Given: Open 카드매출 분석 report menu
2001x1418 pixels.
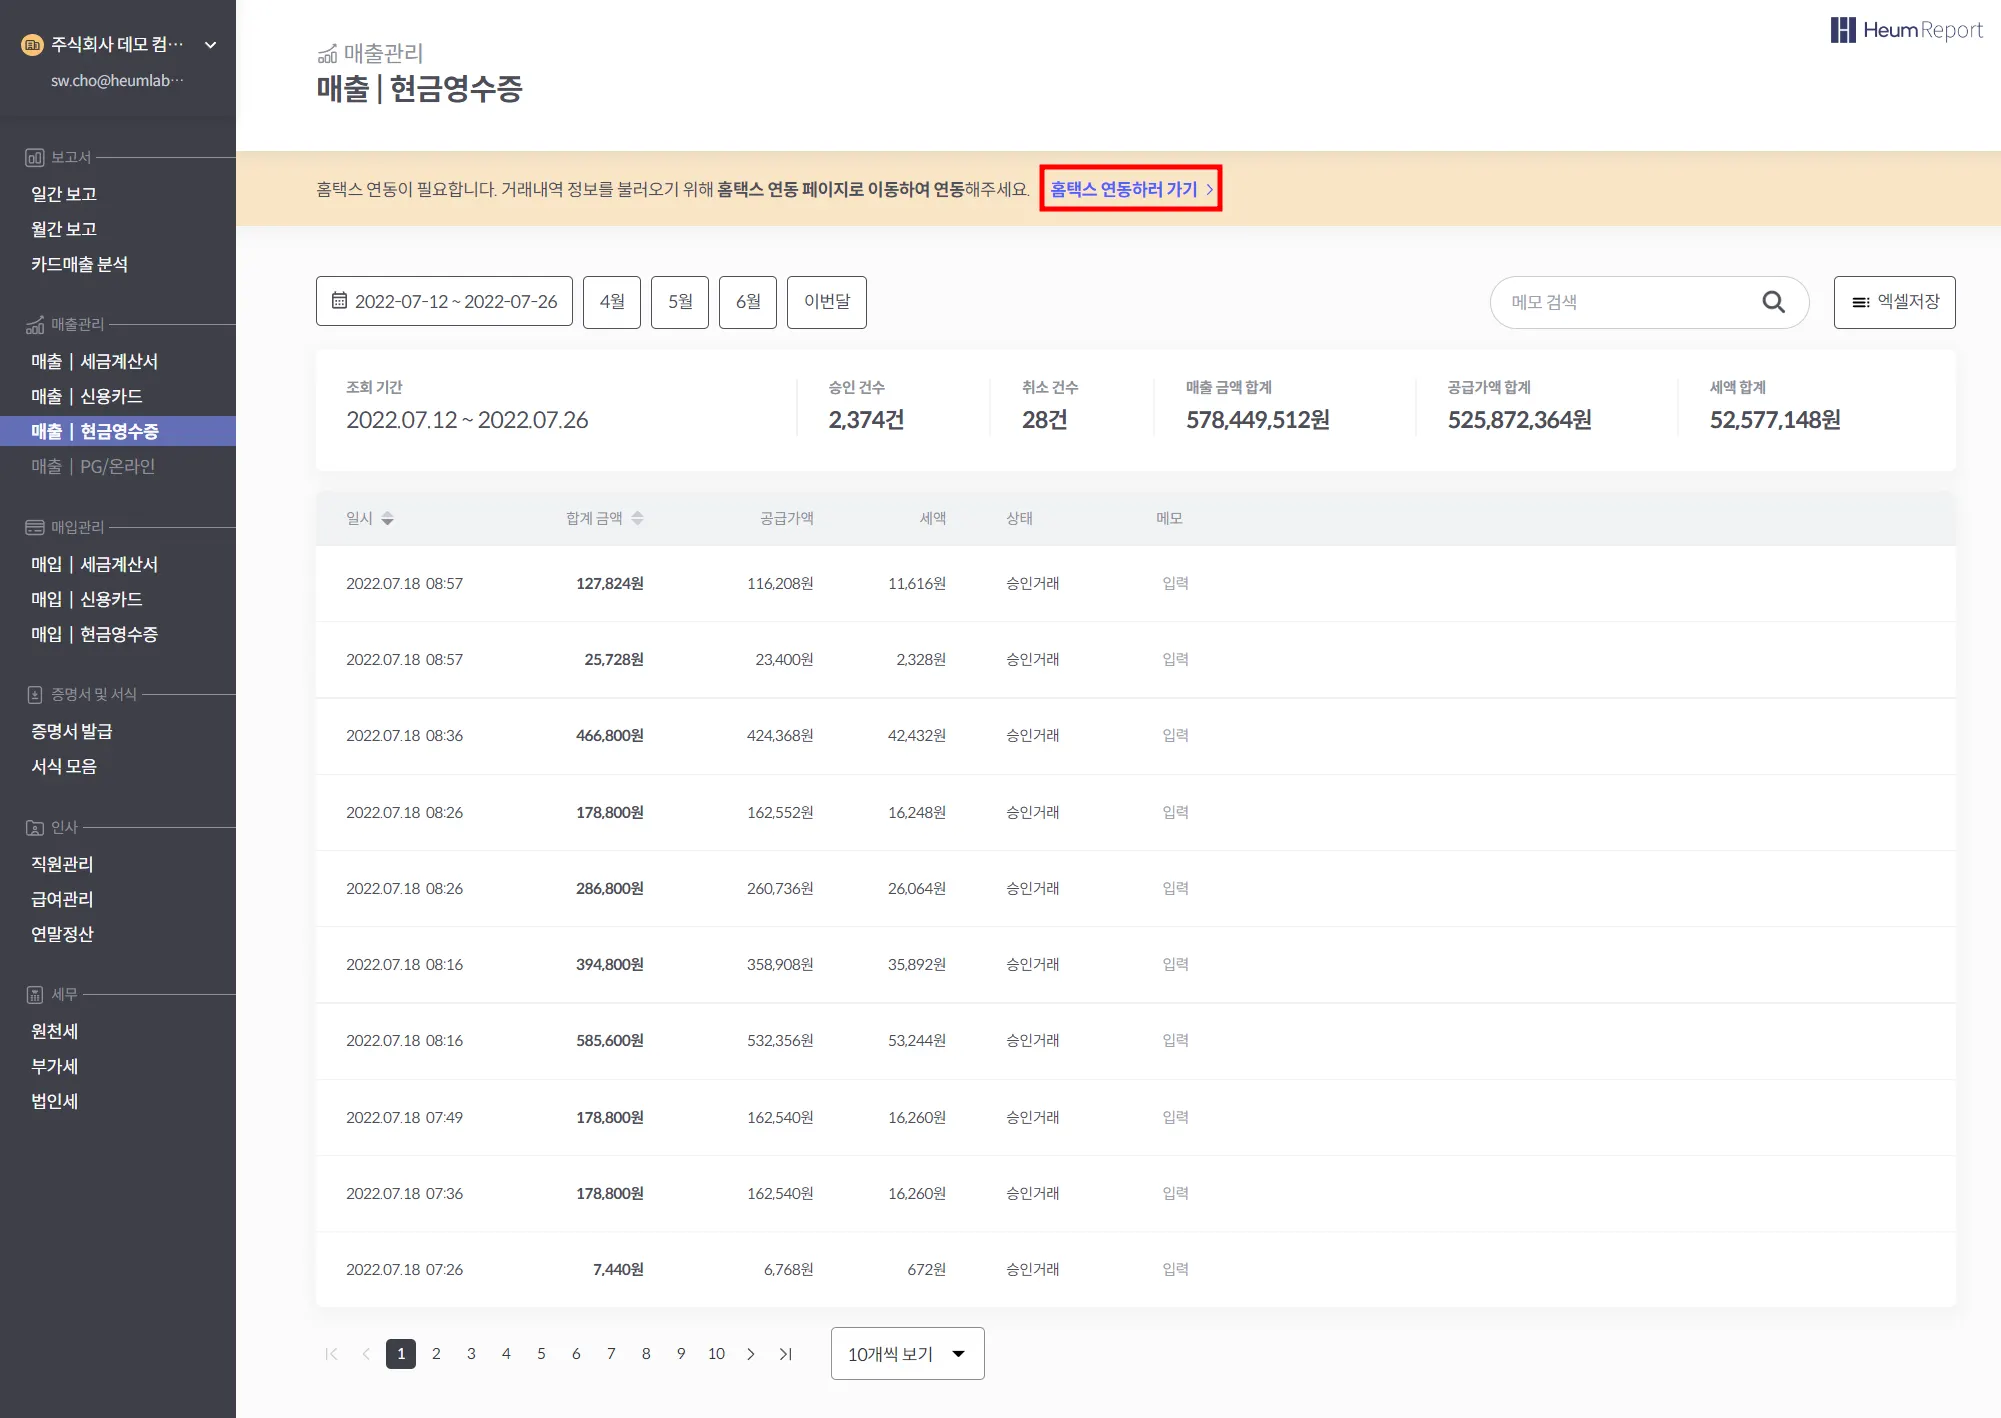Looking at the screenshot, I should pos(79,264).
